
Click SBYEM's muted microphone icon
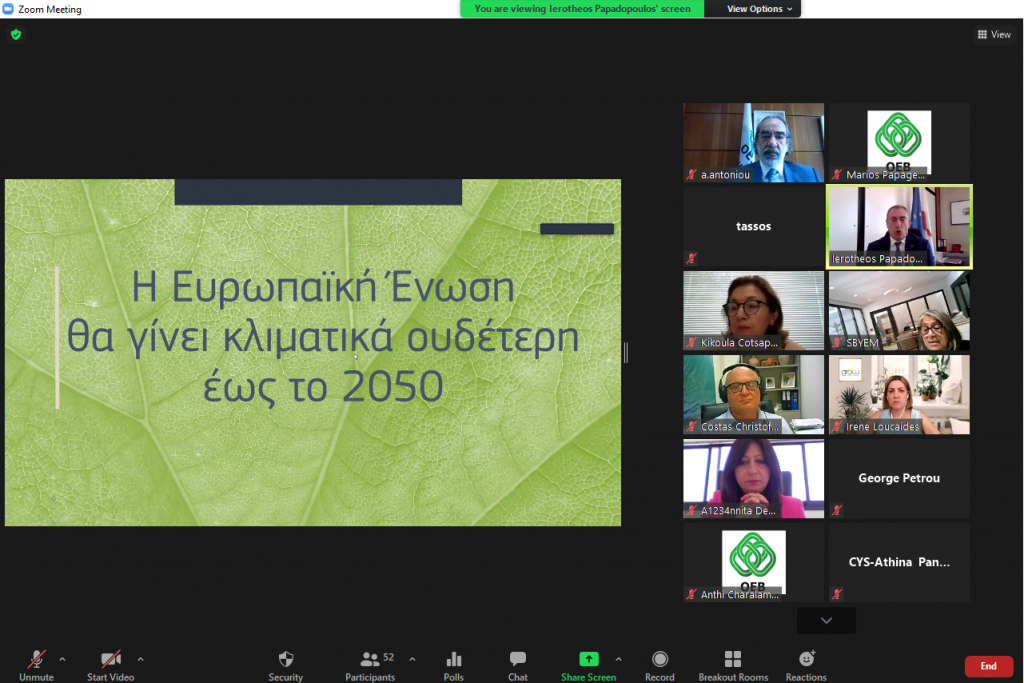coord(837,342)
